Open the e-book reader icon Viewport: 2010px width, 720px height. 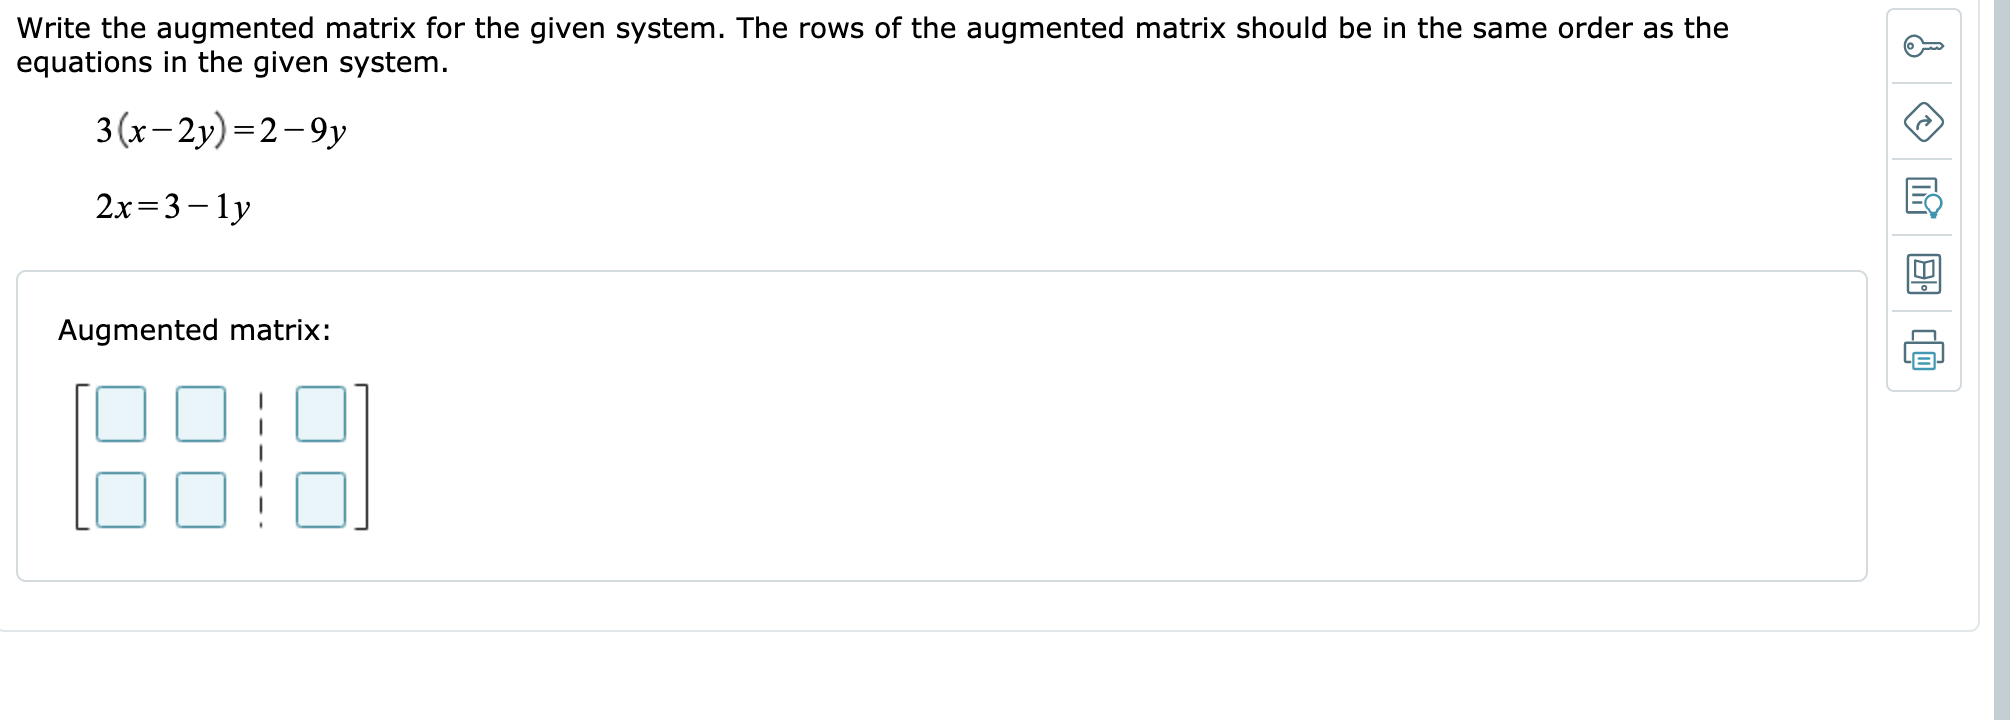pos(1925,275)
